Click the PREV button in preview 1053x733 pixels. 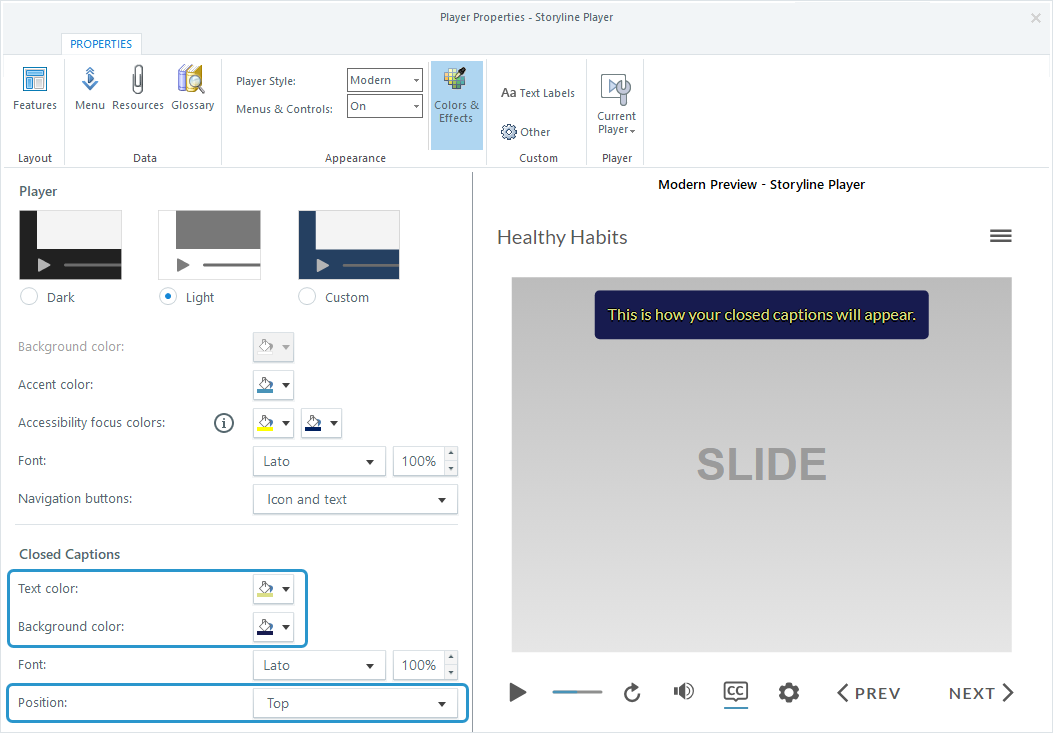pyautogui.click(x=868, y=693)
